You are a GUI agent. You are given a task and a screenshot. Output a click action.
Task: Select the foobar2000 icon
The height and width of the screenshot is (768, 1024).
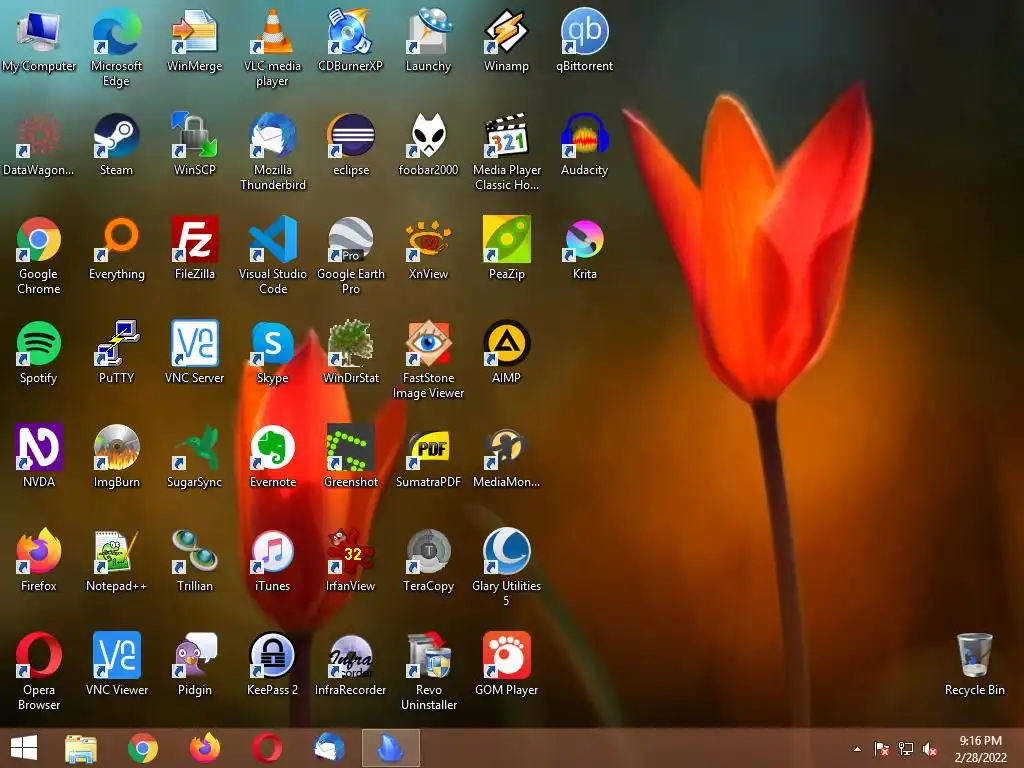428,135
